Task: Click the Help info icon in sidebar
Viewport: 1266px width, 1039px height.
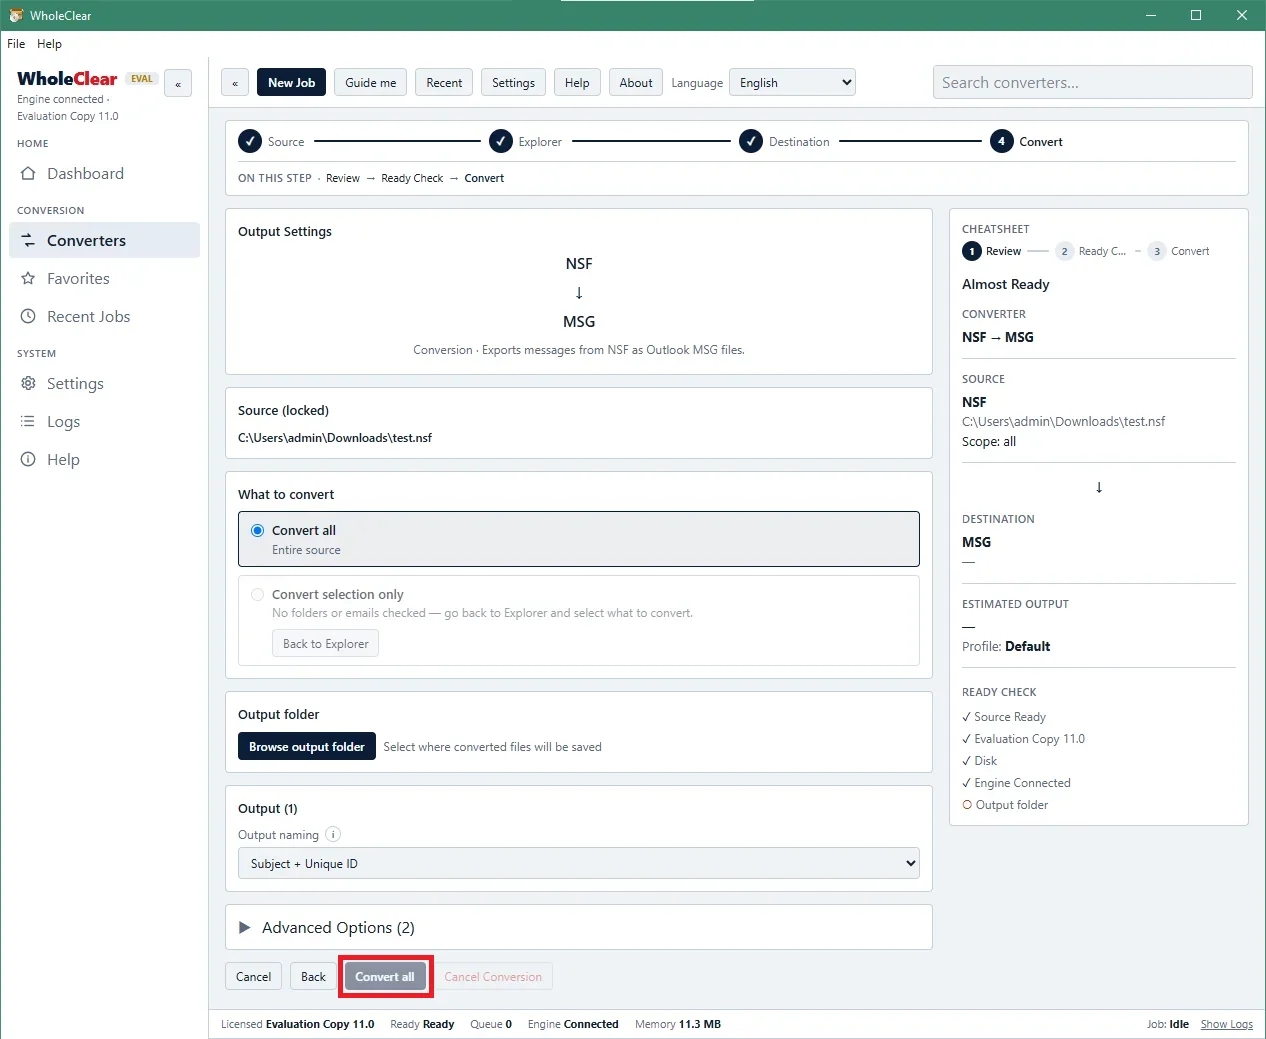Action: point(28,460)
